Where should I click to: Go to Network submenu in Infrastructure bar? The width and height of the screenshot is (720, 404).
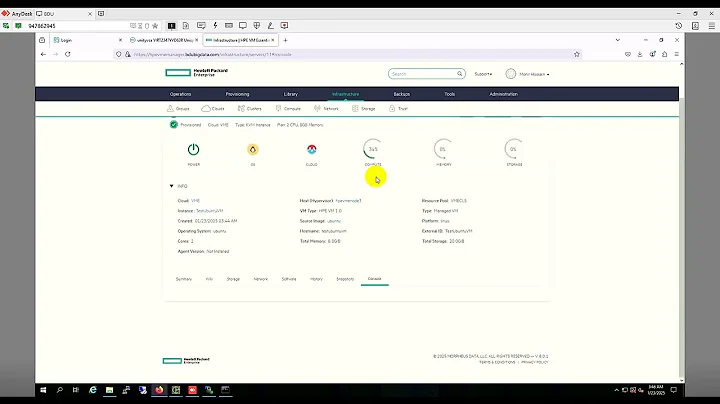[326, 109]
